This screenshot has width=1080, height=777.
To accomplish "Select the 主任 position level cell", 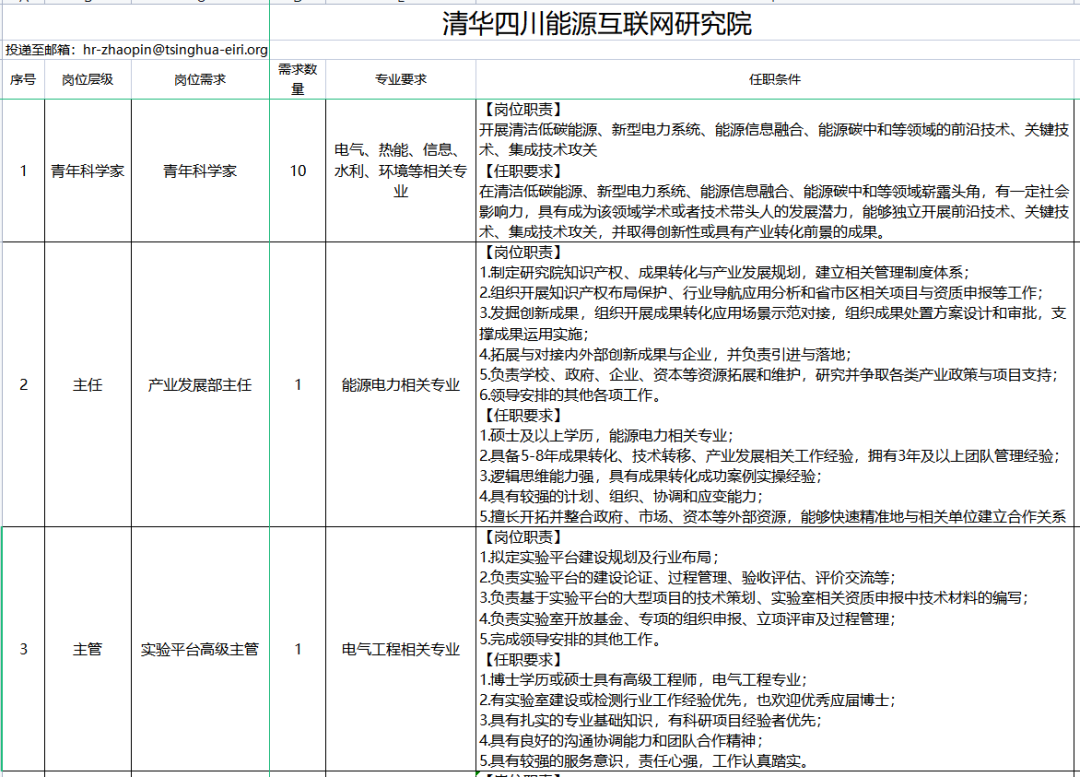I will (x=88, y=385).
